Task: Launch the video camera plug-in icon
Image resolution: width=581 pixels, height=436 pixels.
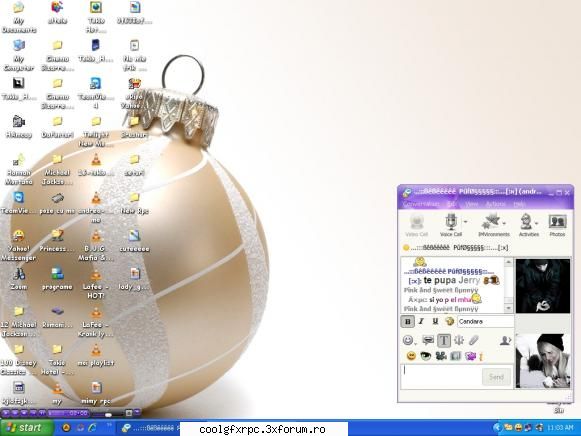Action: (441, 356)
